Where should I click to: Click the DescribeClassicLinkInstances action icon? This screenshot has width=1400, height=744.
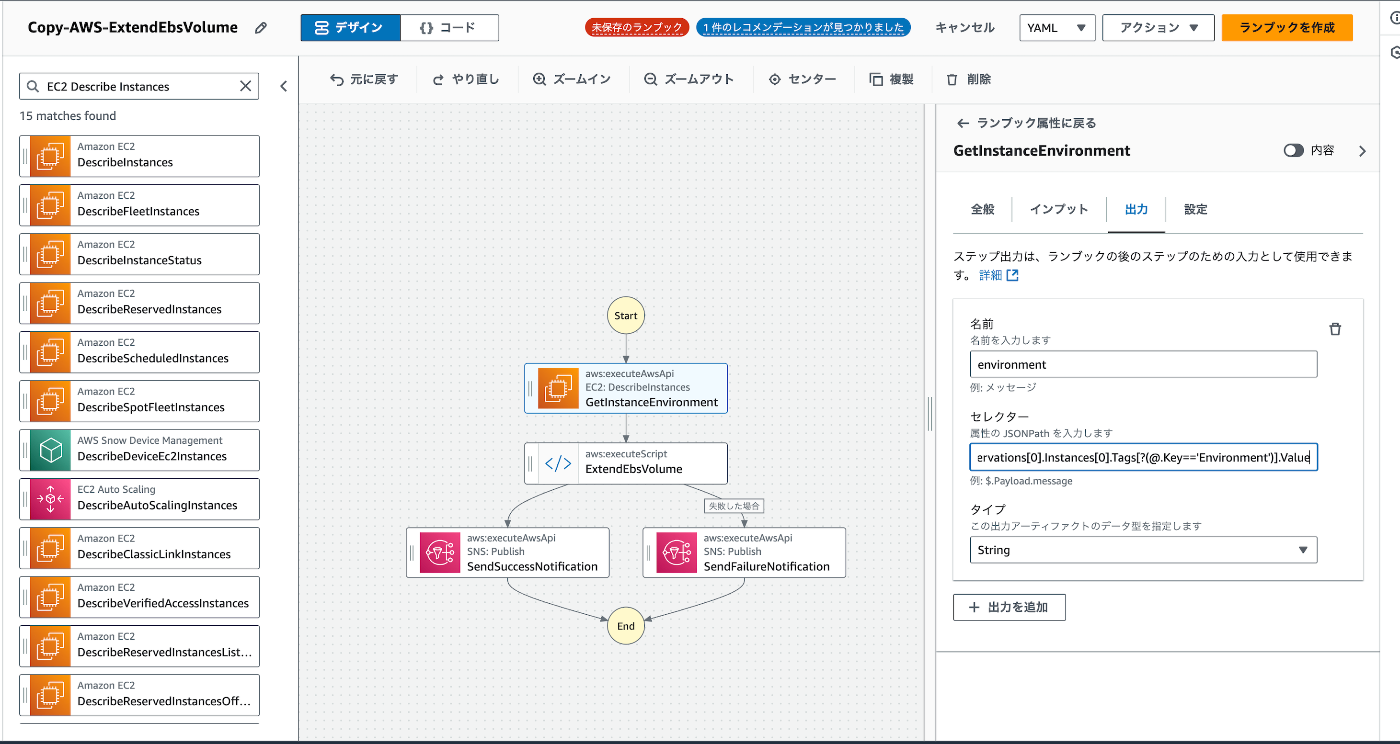[50, 548]
